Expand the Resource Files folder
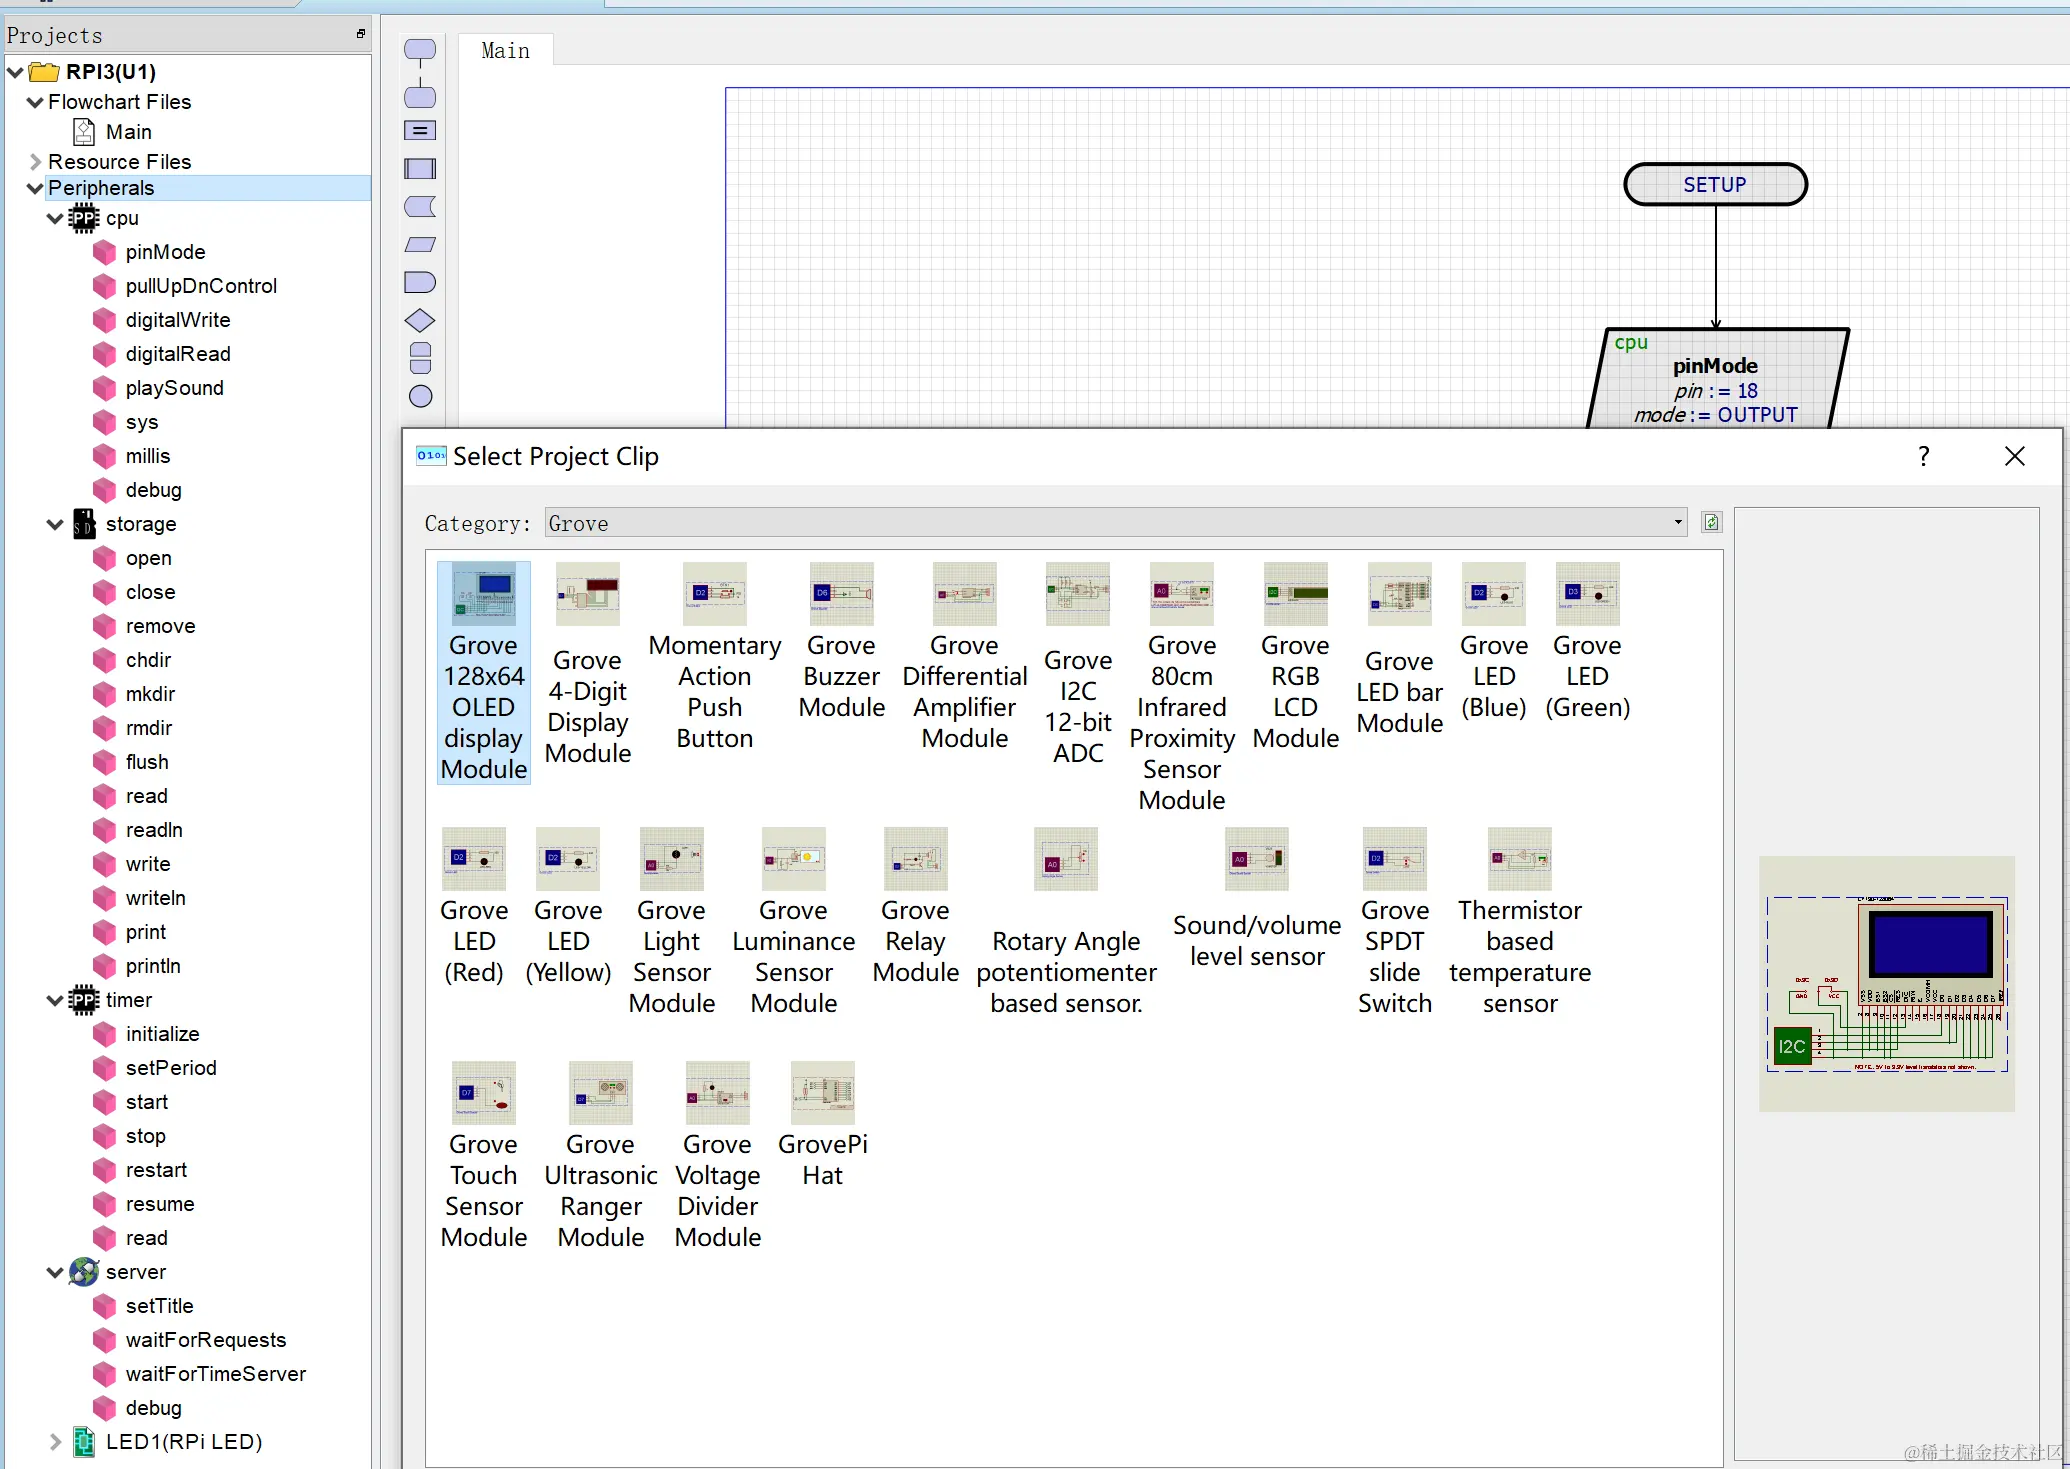Image resolution: width=2070 pixels, height=1469 pixels. [35, 162]
